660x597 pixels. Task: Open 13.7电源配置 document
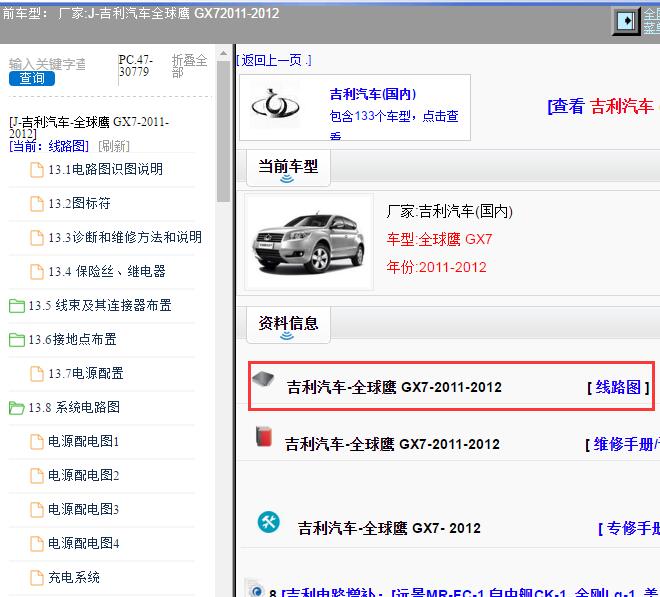pos(85,373)
